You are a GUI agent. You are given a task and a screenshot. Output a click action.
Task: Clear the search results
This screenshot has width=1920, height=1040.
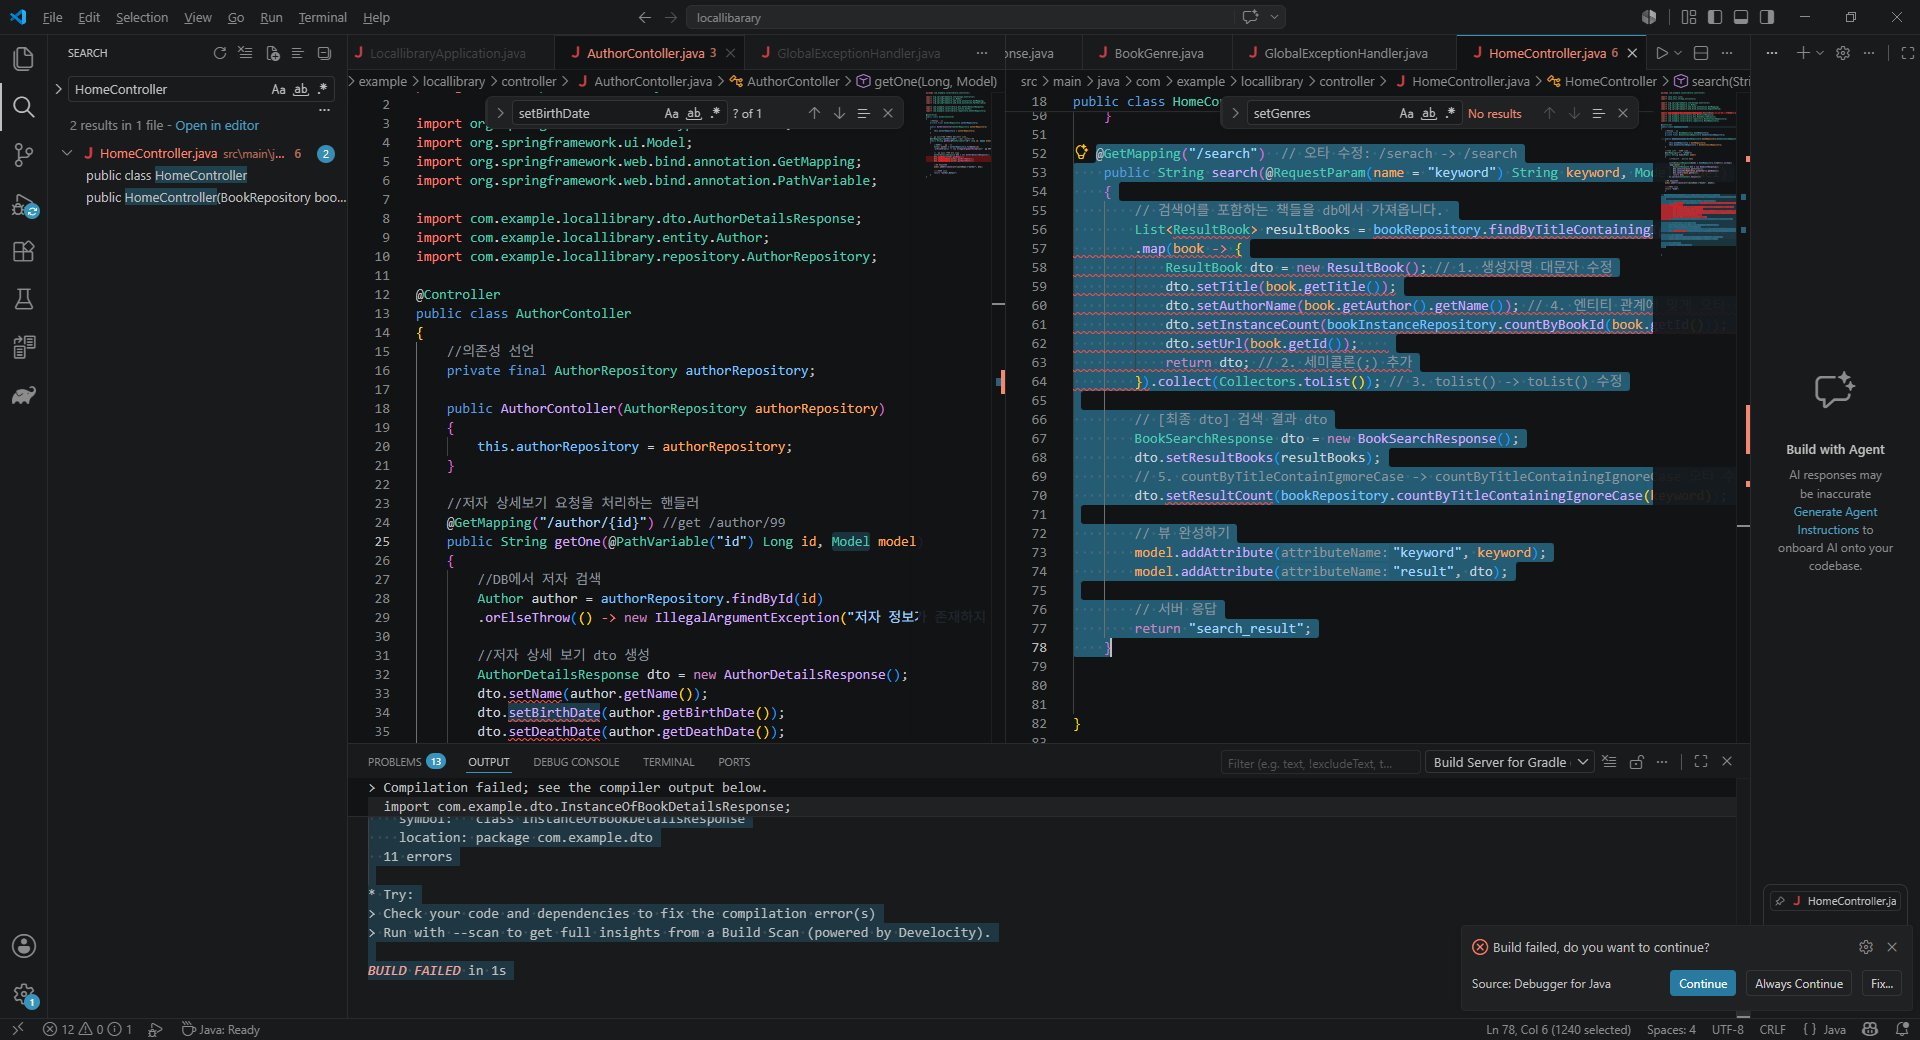coord(246,53)
